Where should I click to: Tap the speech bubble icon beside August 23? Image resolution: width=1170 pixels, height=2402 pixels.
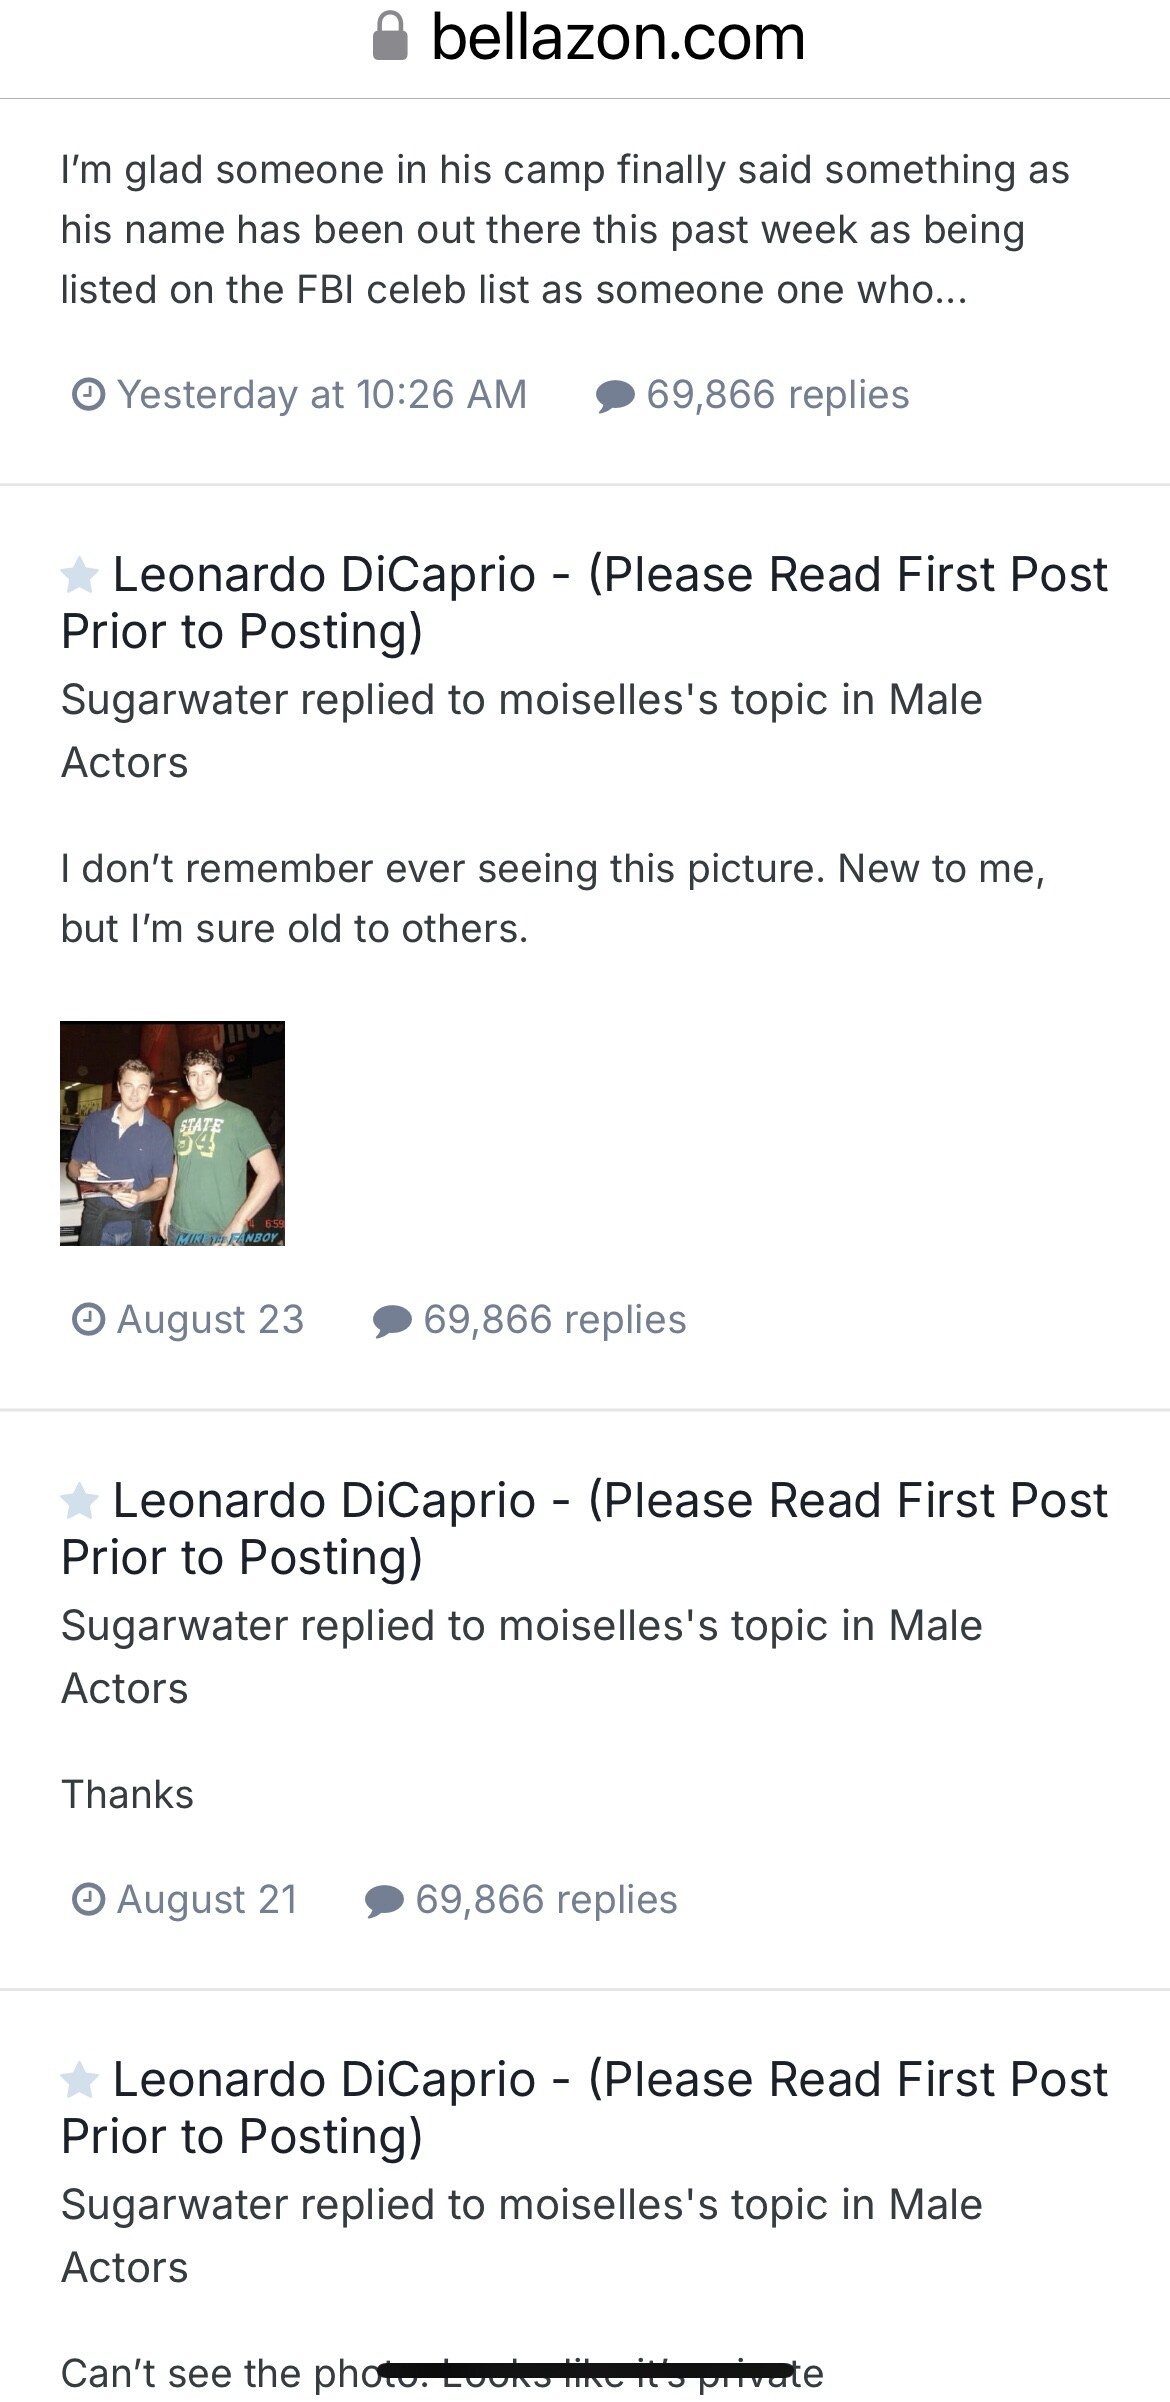coord(392,1320)
